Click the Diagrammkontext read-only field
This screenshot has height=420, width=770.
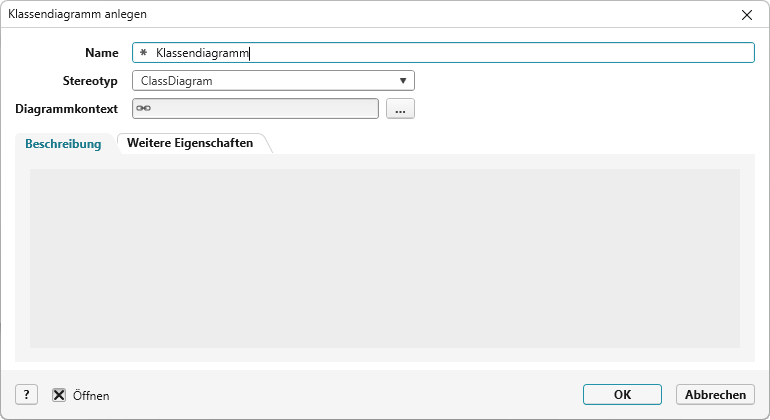pos(260,109)
